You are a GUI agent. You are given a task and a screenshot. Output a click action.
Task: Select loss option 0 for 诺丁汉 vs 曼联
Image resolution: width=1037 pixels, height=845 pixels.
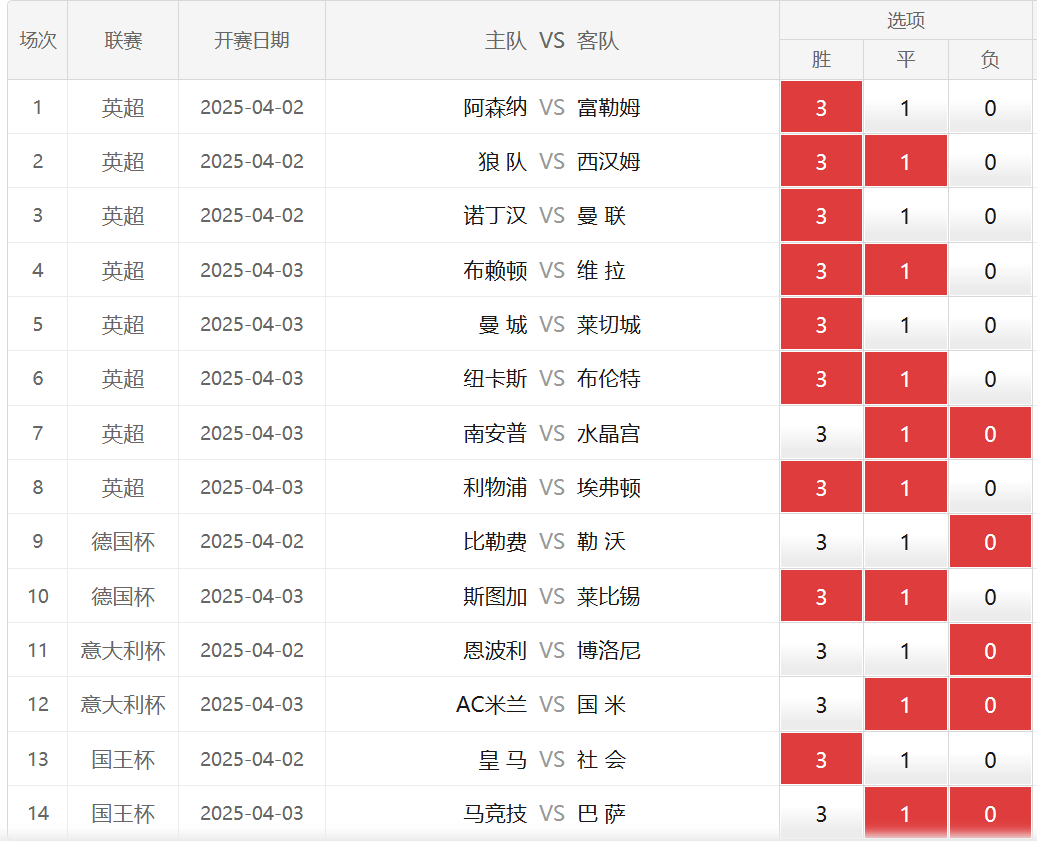point(990,216)
